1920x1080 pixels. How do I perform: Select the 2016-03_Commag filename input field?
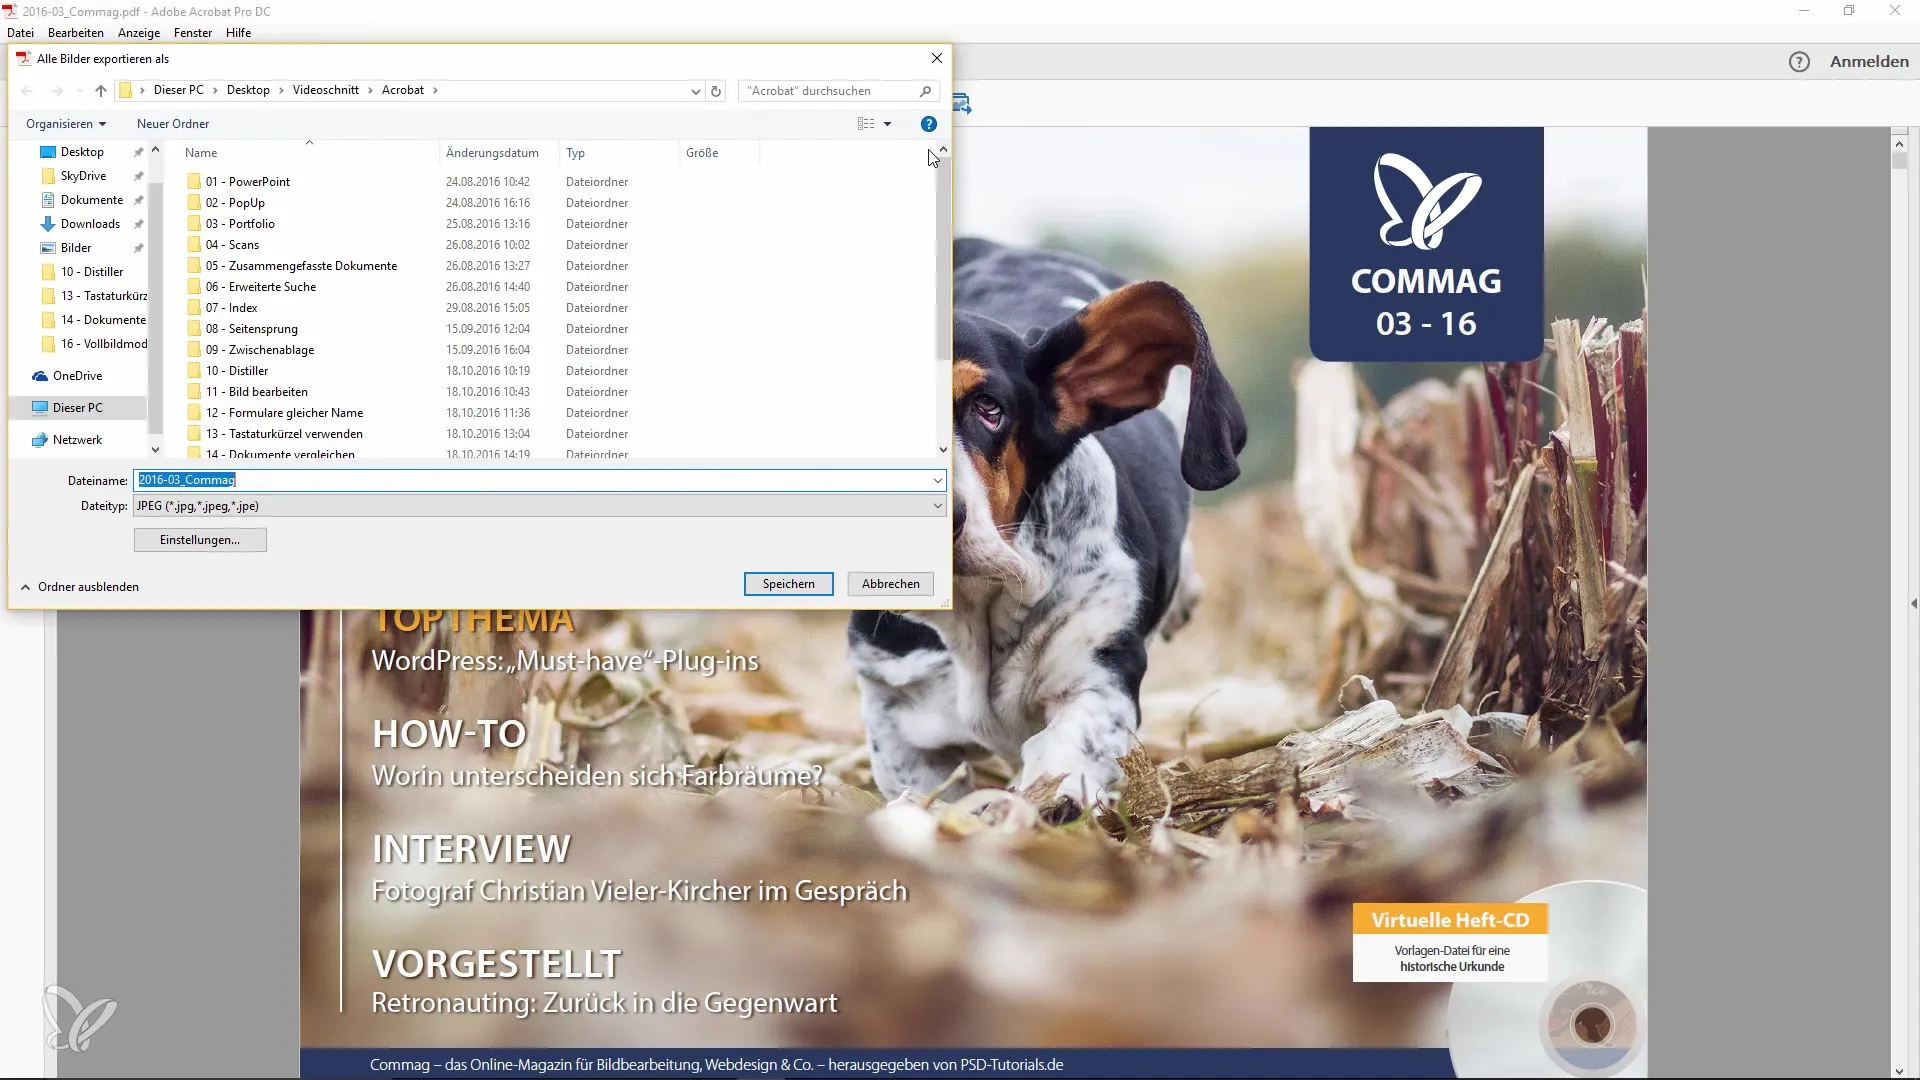pyautogui.click(x=539, y=479)
